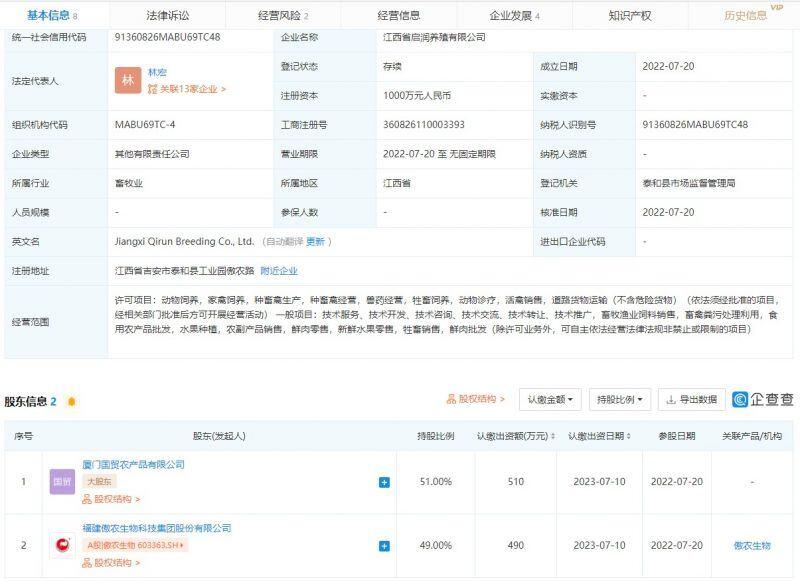Click the 厦门国贸 shareholder logo icon
This screenshot has width=800, height=582.
click(62, 482)
